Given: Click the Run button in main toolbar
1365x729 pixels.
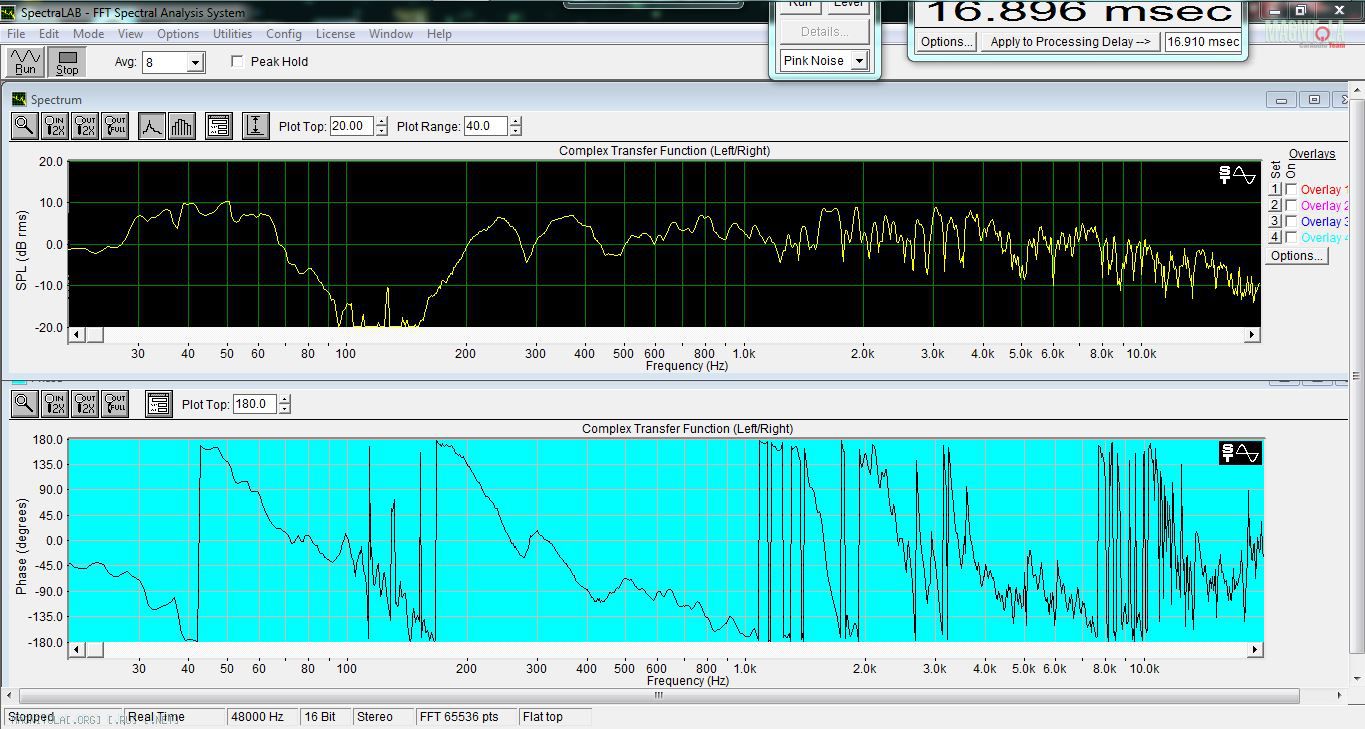Looking at the screenshot, I should [25, 62].
